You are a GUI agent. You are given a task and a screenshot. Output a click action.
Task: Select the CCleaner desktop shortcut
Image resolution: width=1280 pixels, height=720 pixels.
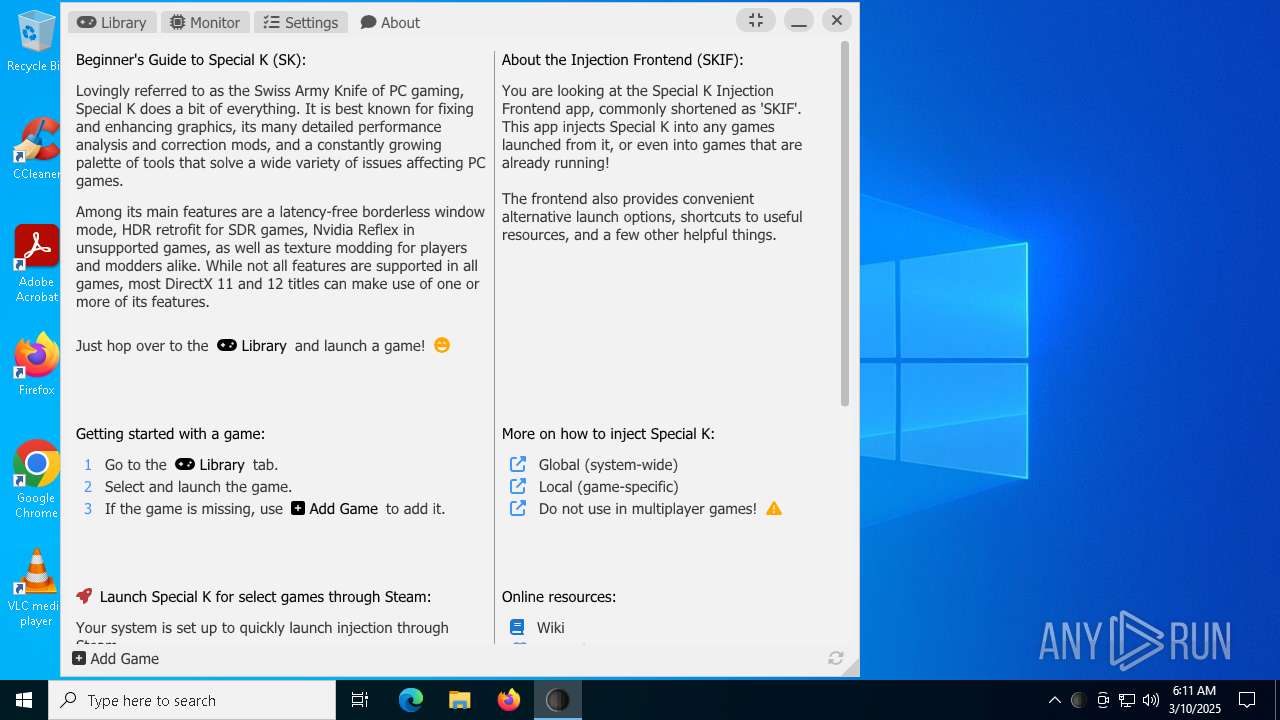pos(37,148)
